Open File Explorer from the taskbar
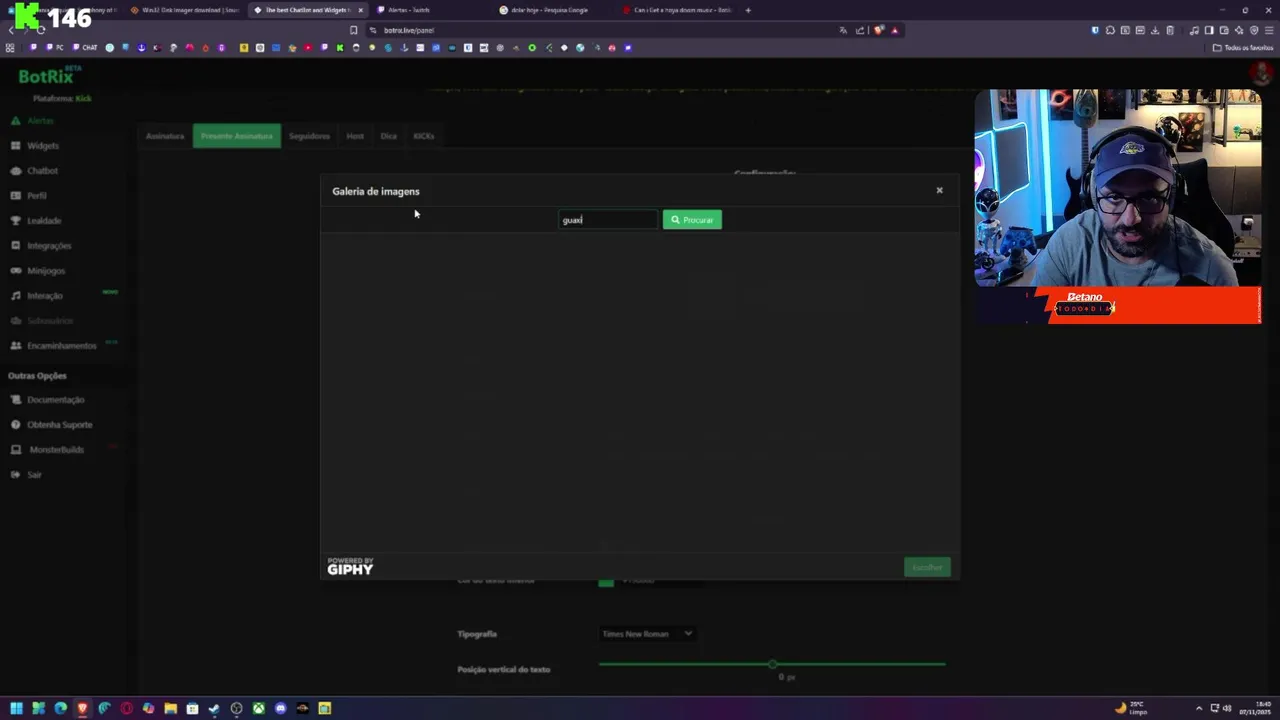The height and width of the screenshot is (720, 1280). point(170,708)
